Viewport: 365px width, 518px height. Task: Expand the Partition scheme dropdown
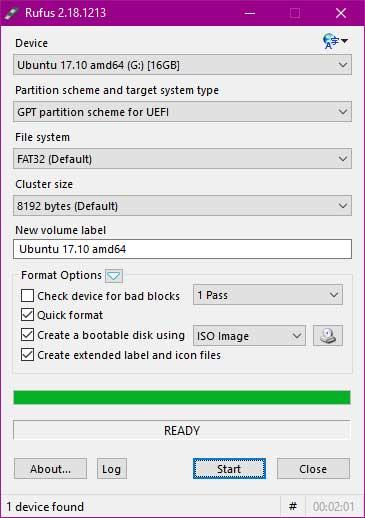point(182,112)
